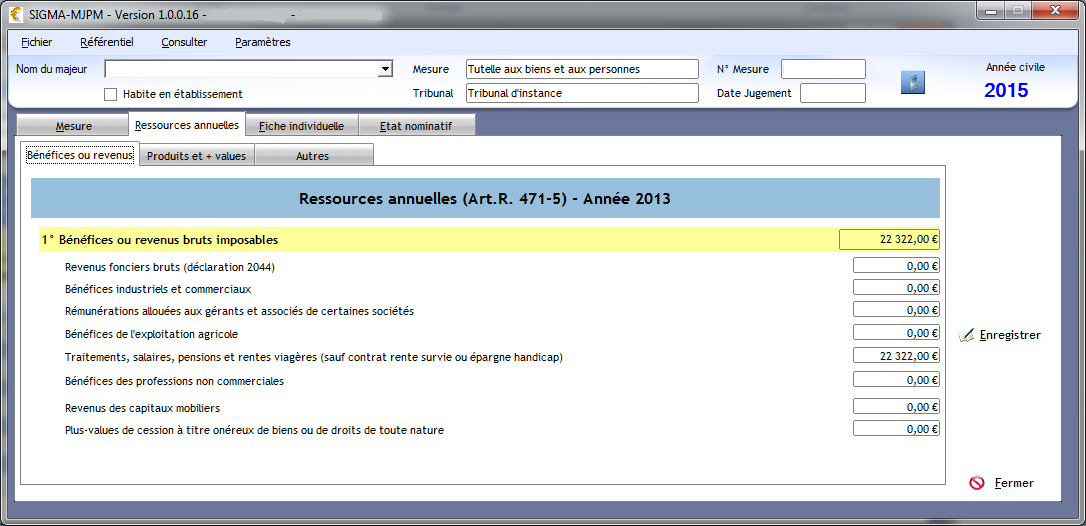Focus the Date Jugement field
This screenshot has height=526, width=1086.
(832, 93)
